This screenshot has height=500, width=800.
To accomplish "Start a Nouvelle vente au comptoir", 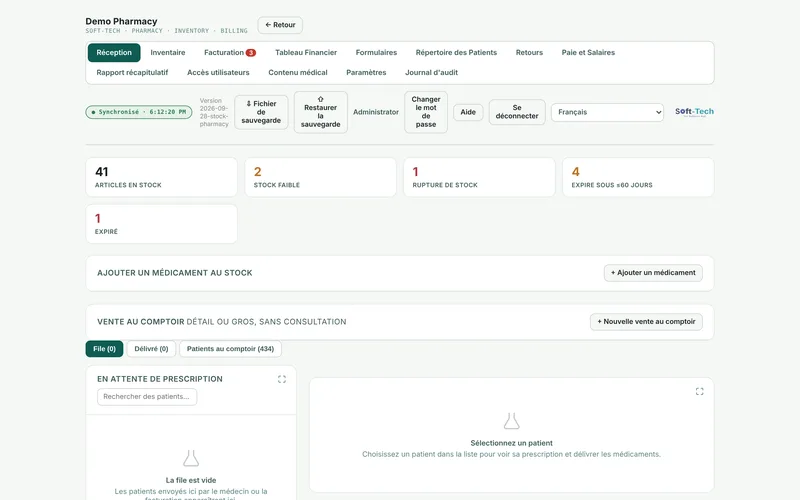I will [x=646, y=322].
